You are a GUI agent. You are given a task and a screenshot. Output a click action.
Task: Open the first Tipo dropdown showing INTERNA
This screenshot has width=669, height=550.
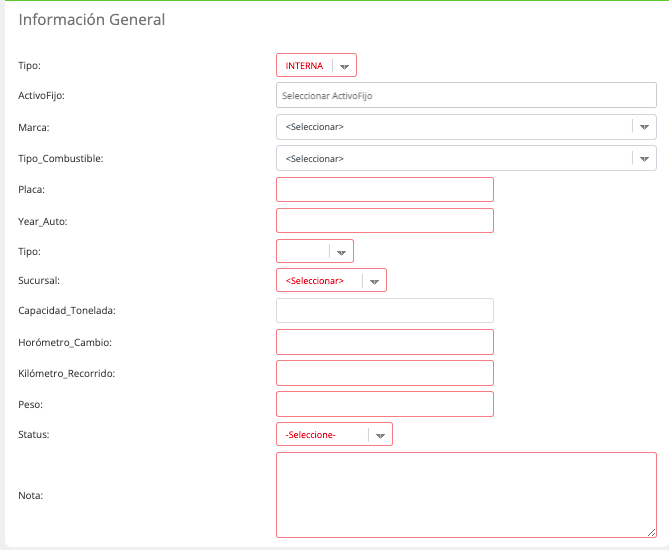(x=316, y=65)
